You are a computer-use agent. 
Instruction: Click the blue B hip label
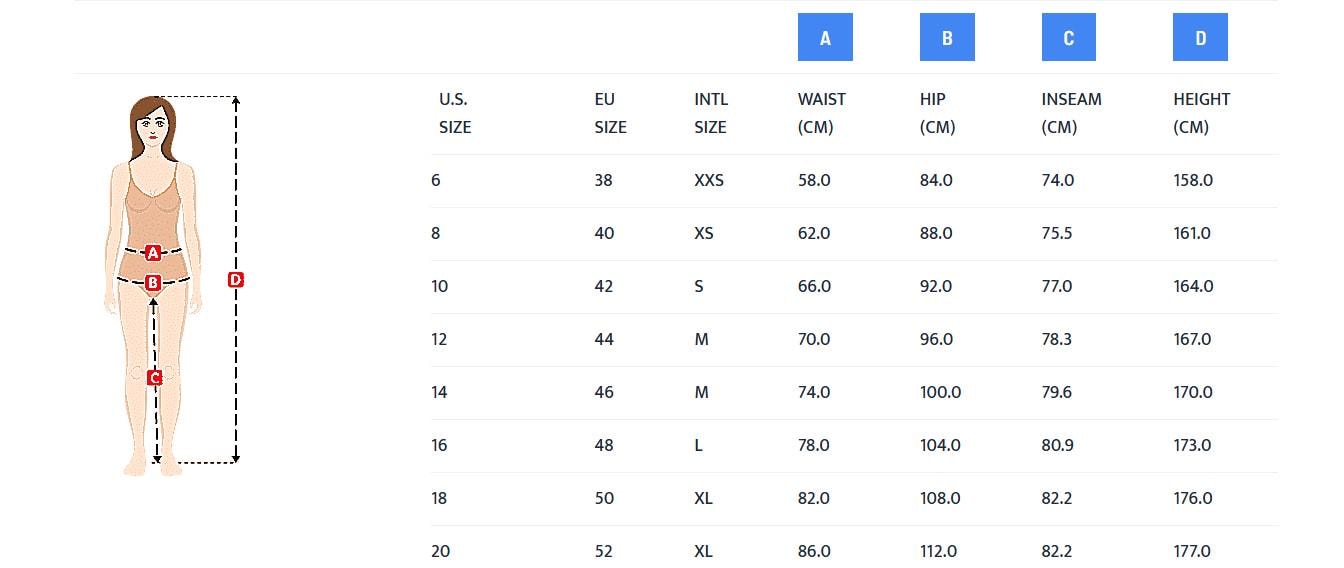[x=947, y=38]
